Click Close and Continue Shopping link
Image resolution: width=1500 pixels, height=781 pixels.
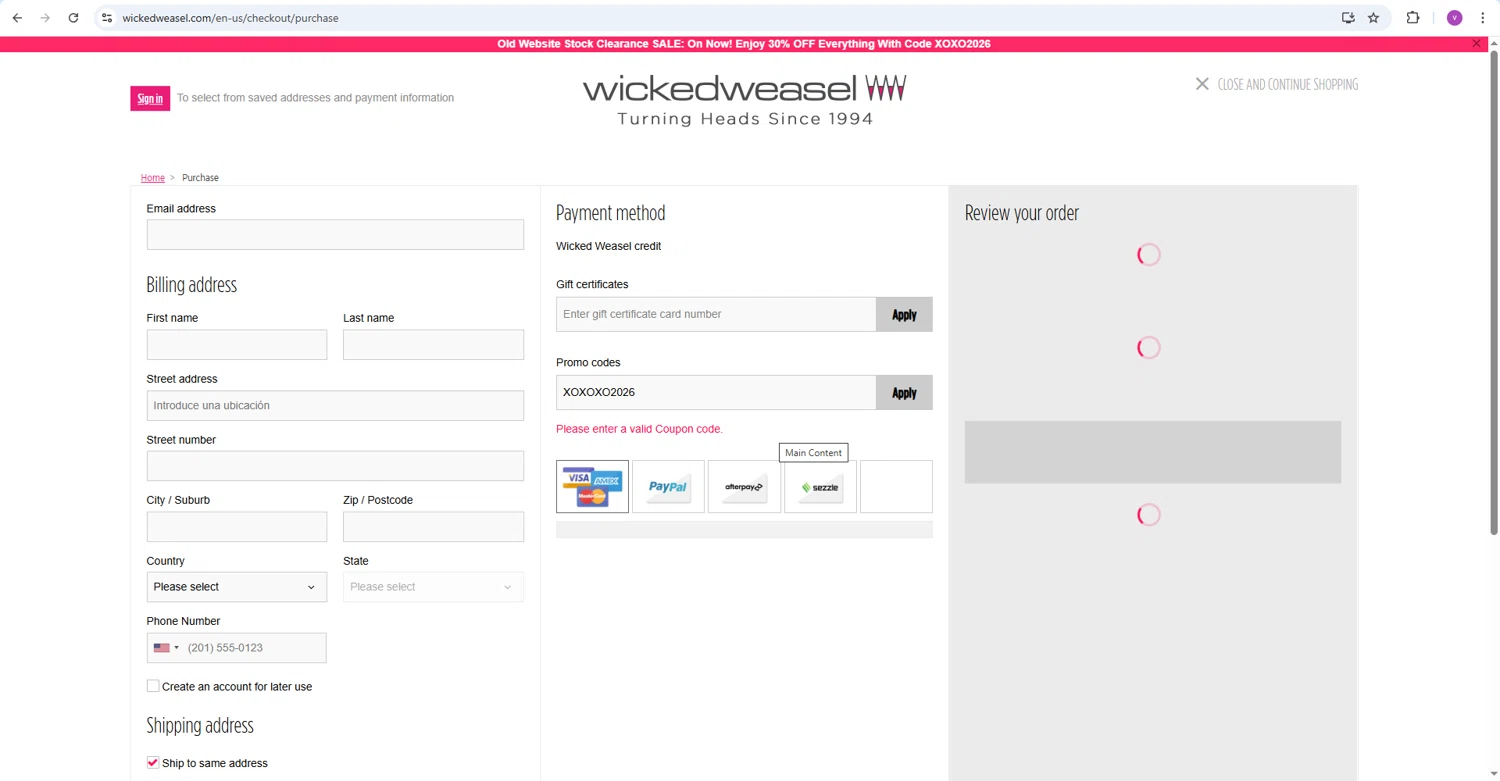1287,84
